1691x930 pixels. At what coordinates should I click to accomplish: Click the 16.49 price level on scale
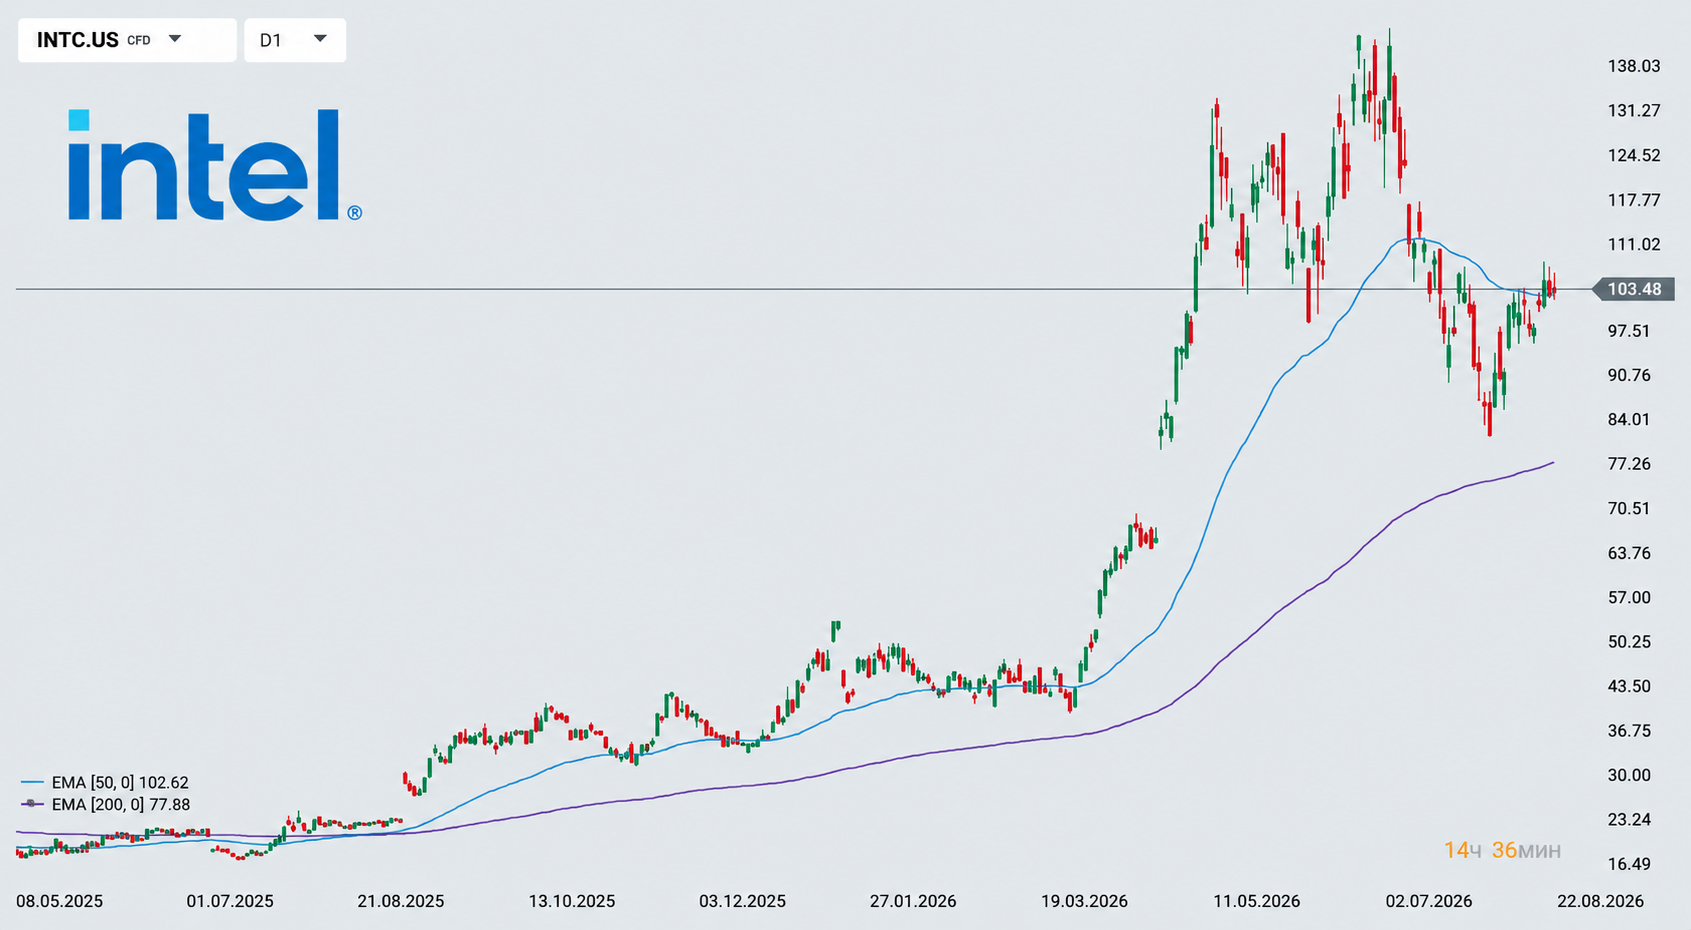1629,864
